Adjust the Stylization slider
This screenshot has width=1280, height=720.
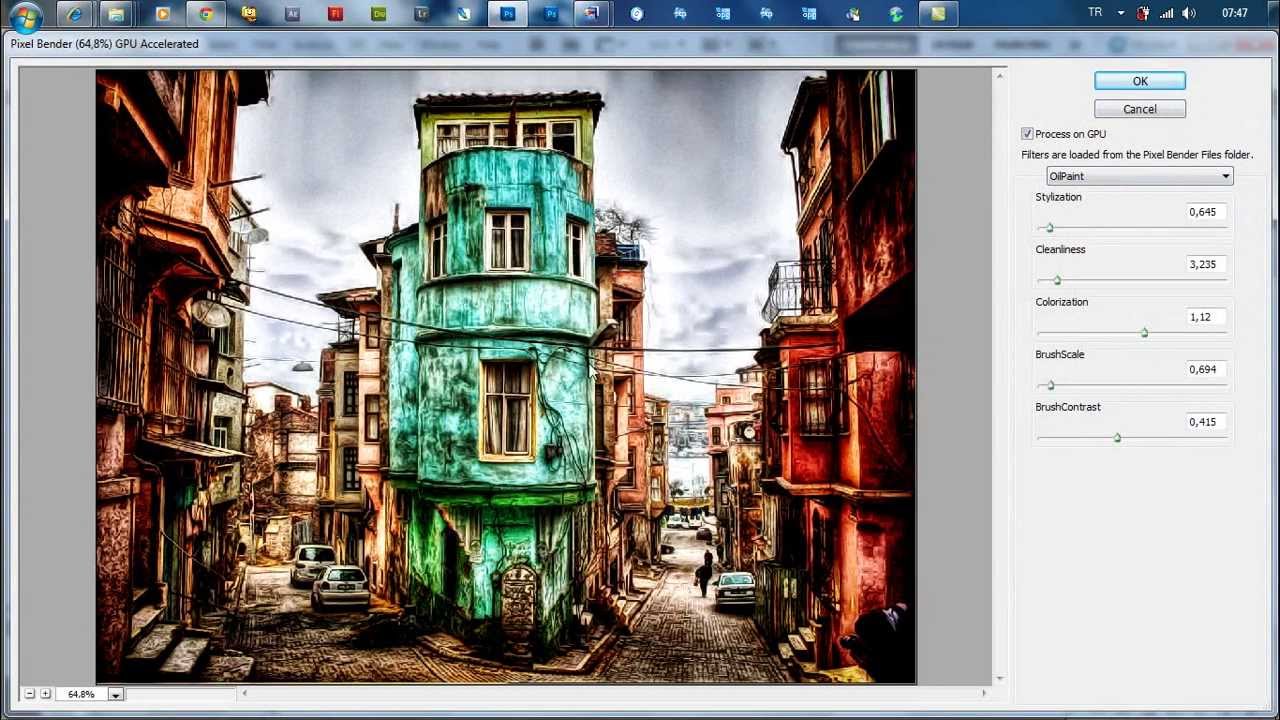[x=1049, y=228]
